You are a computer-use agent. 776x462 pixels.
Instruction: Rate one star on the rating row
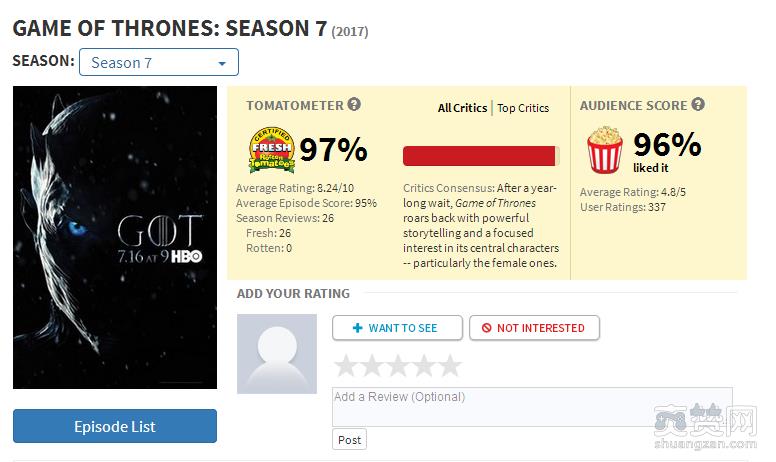[x=346, y=365]
